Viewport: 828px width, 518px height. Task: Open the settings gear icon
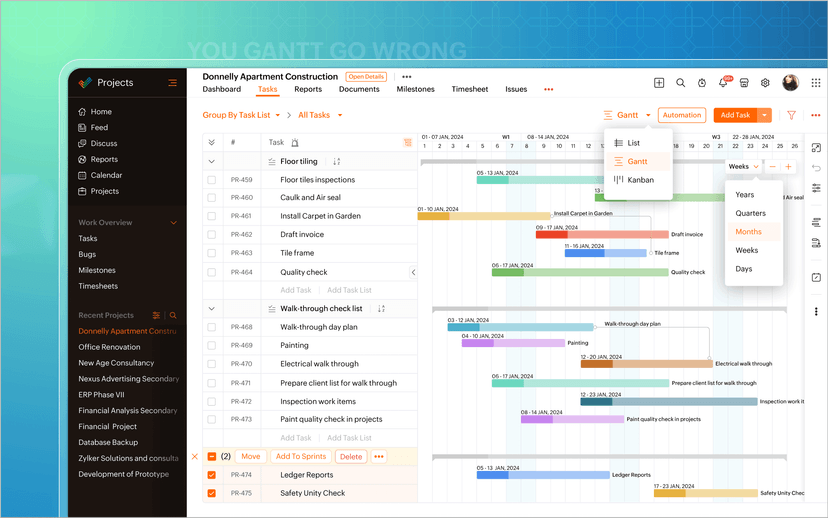click(765, 83)
